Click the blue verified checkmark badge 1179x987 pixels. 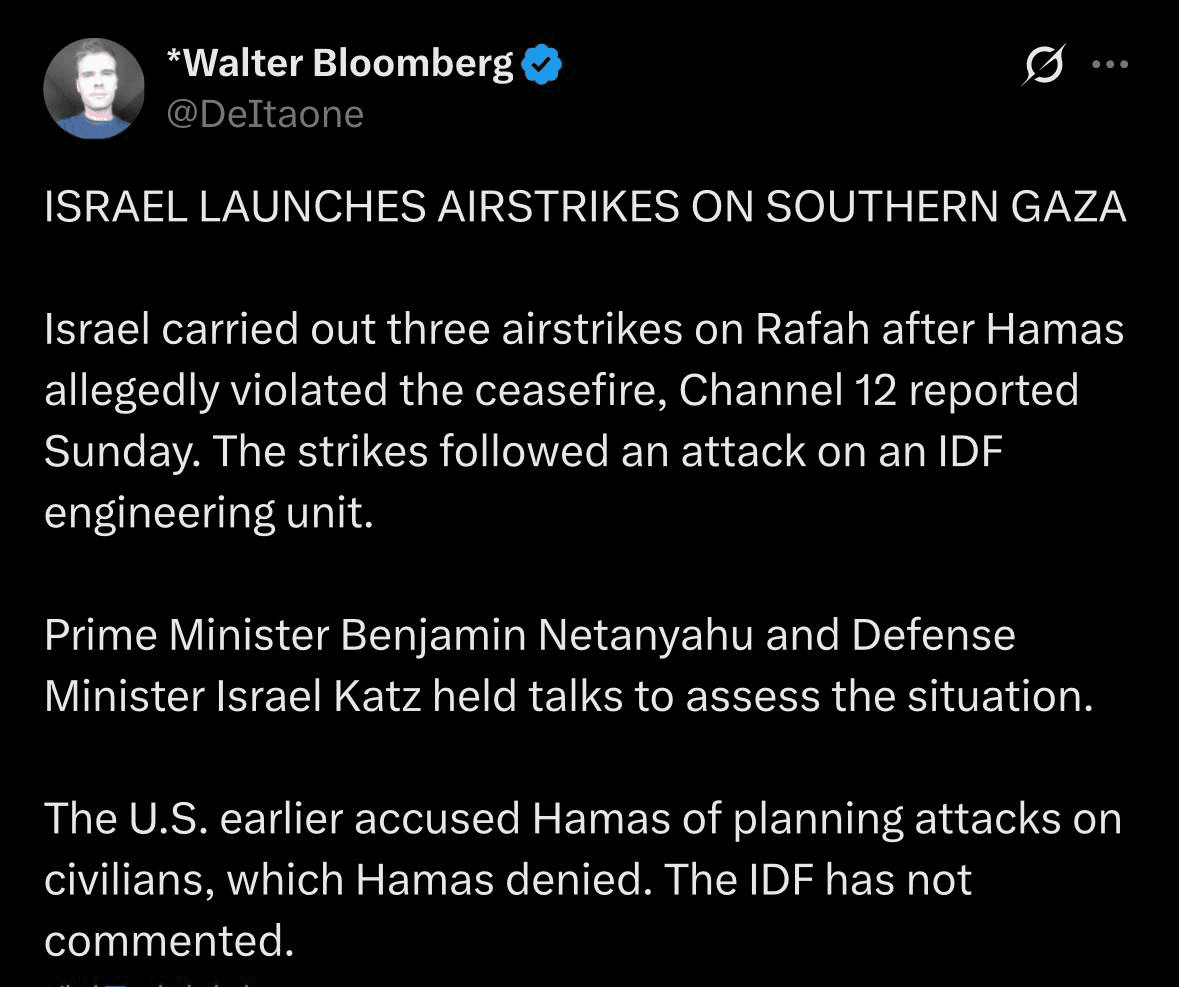point(543,65)
